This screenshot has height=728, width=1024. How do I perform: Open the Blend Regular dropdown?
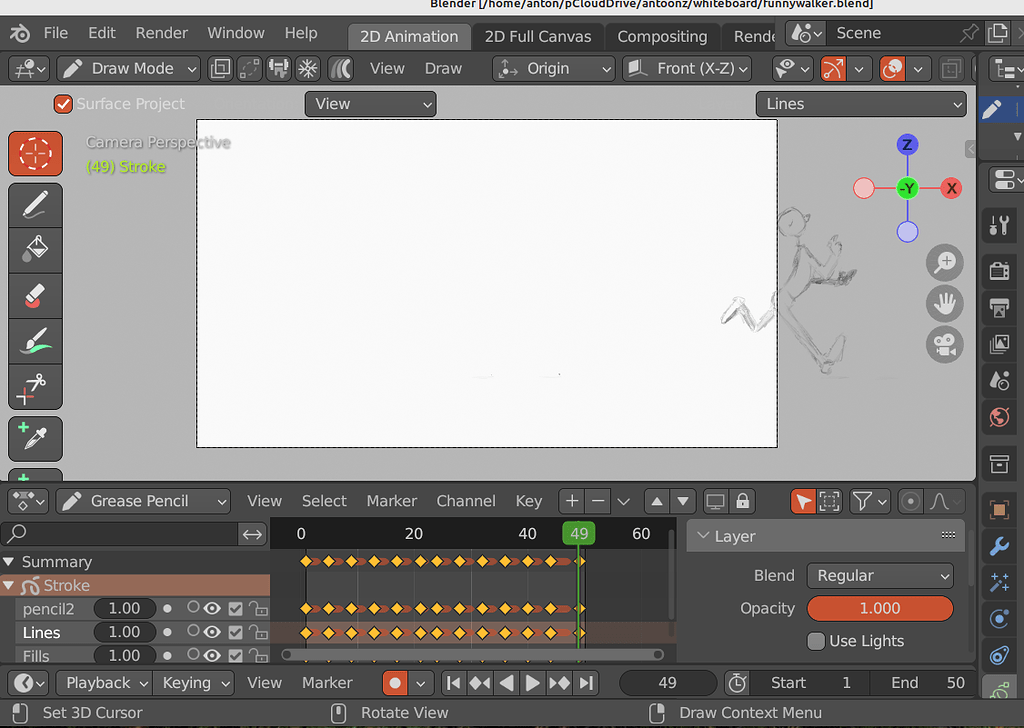880,576
